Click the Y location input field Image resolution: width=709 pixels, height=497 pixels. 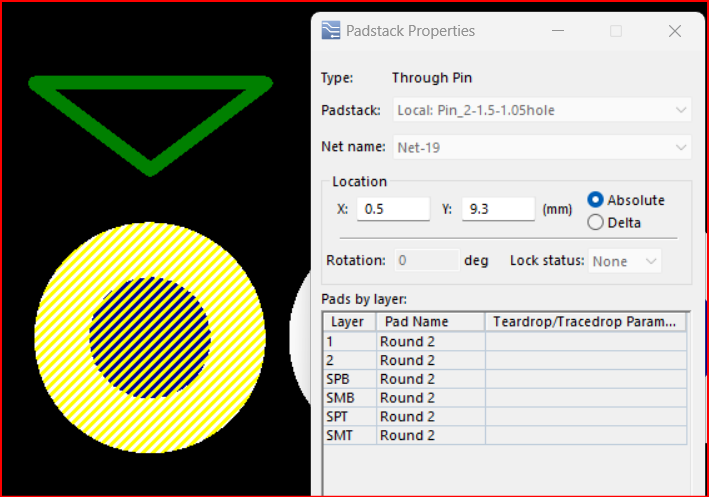click(497, 209)
